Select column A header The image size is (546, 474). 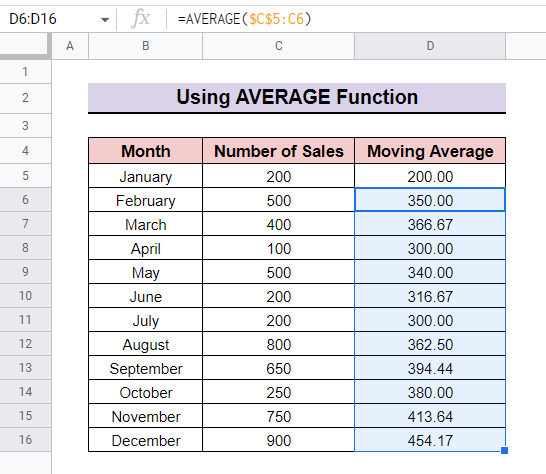coord(70,46)
